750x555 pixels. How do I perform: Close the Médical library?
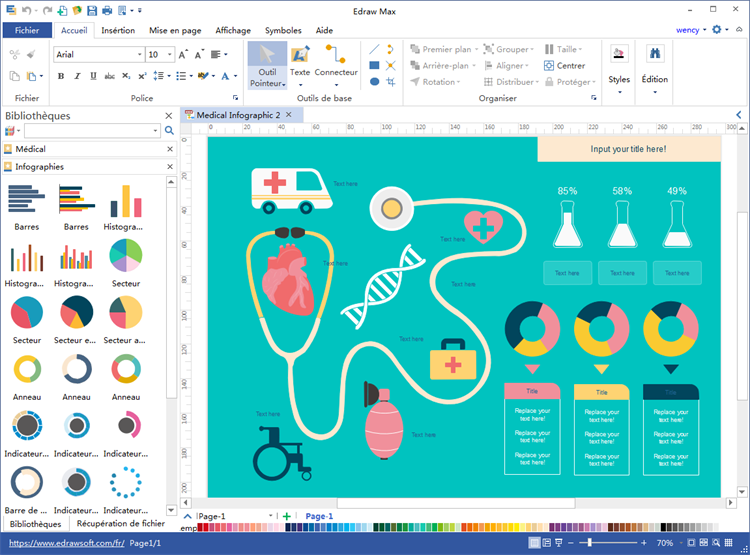[x=170, y=149]
